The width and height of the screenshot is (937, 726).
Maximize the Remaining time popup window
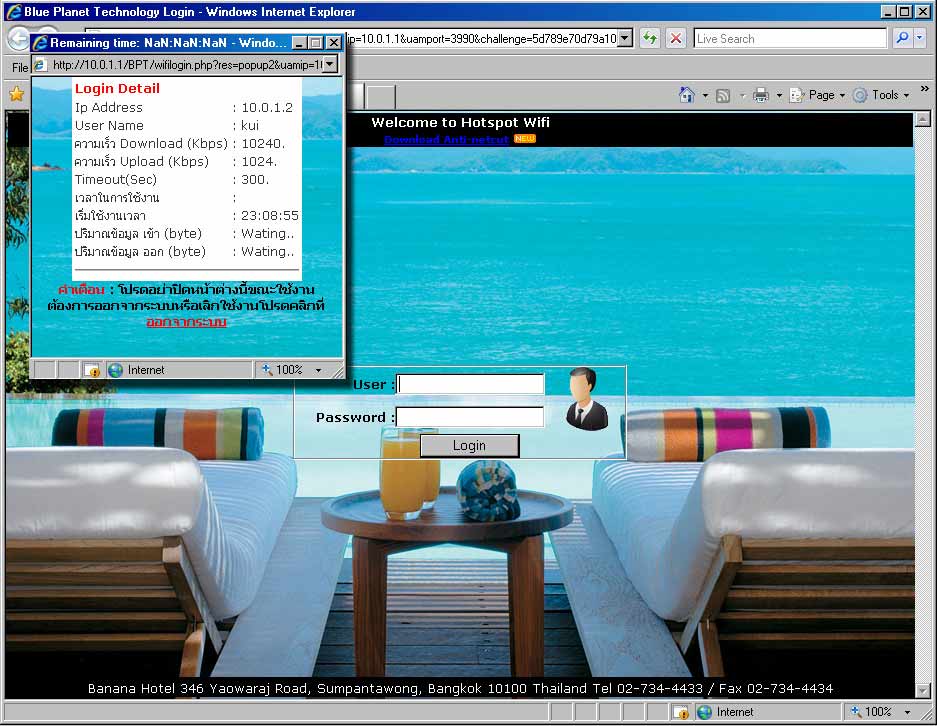tap(317, 42)
